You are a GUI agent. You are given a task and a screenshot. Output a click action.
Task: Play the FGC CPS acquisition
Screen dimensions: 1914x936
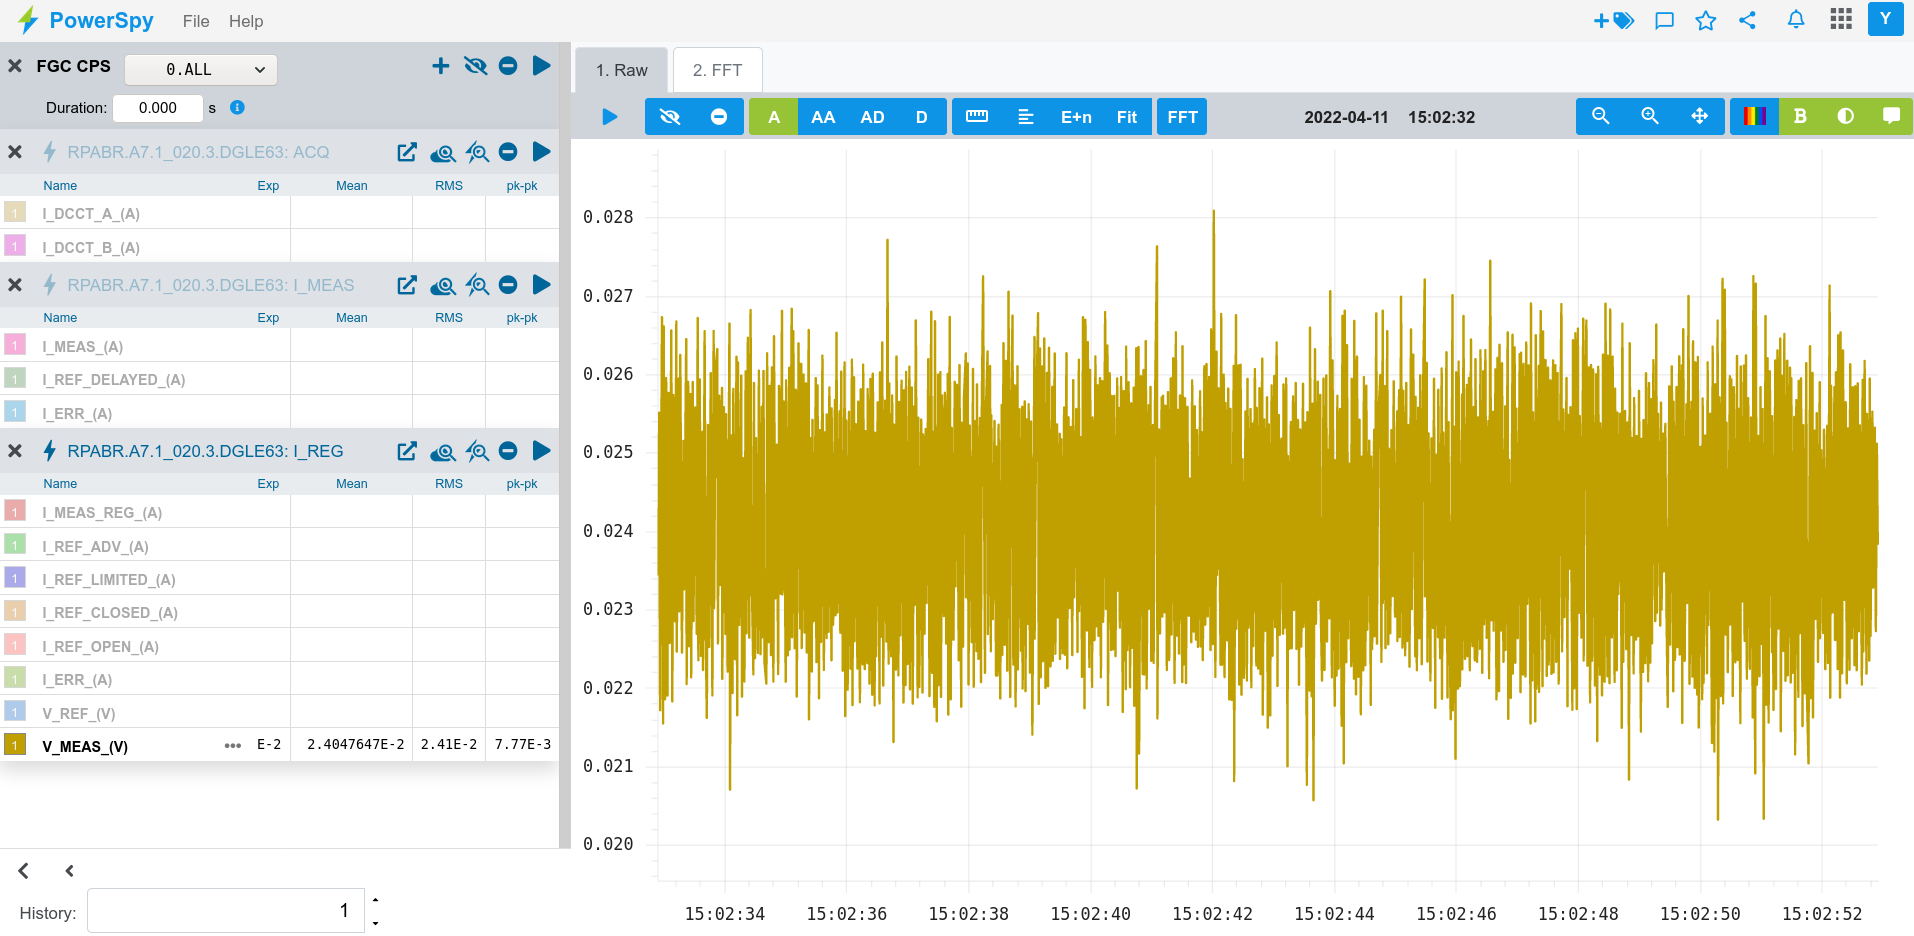(541, 66)
